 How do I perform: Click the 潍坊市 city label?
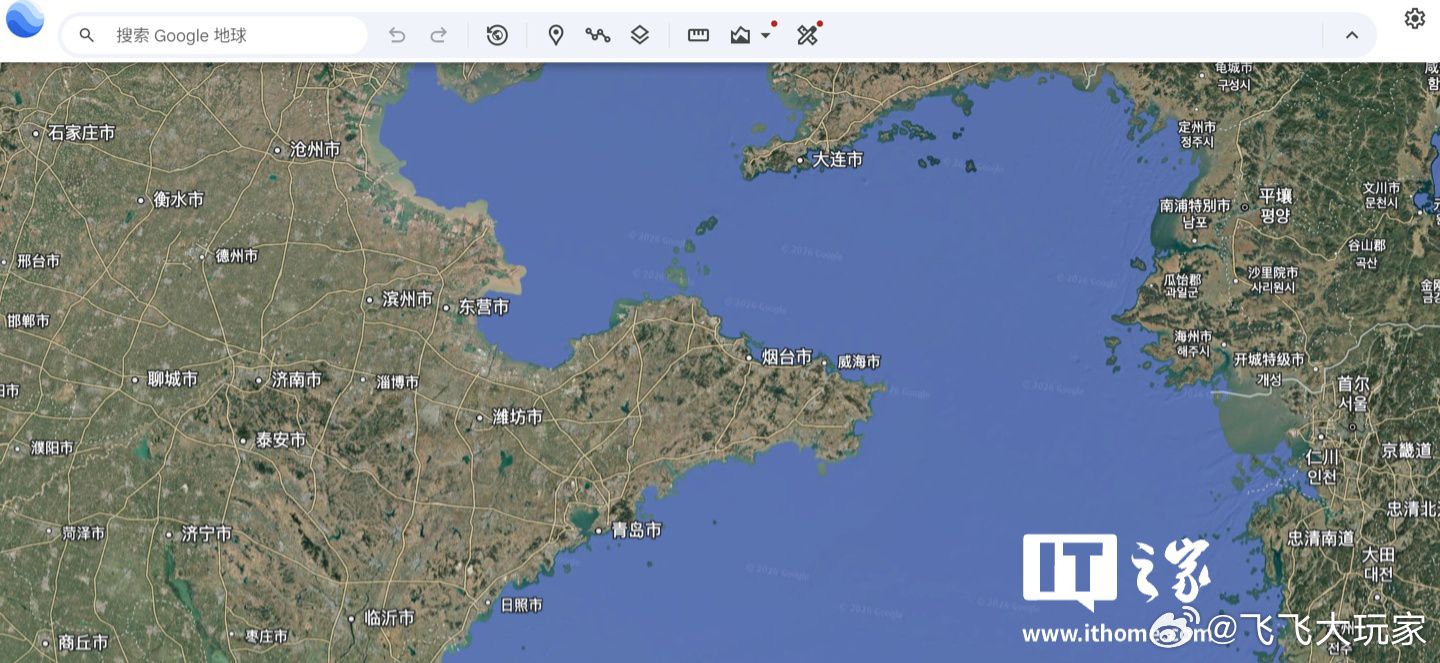[518, 417]
